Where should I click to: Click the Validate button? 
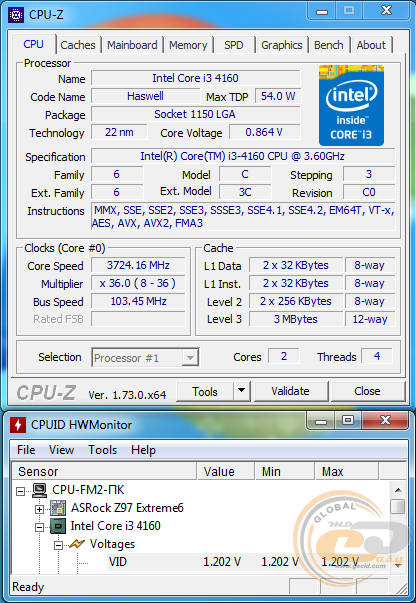pyautogui.click(x=291, y=391)
